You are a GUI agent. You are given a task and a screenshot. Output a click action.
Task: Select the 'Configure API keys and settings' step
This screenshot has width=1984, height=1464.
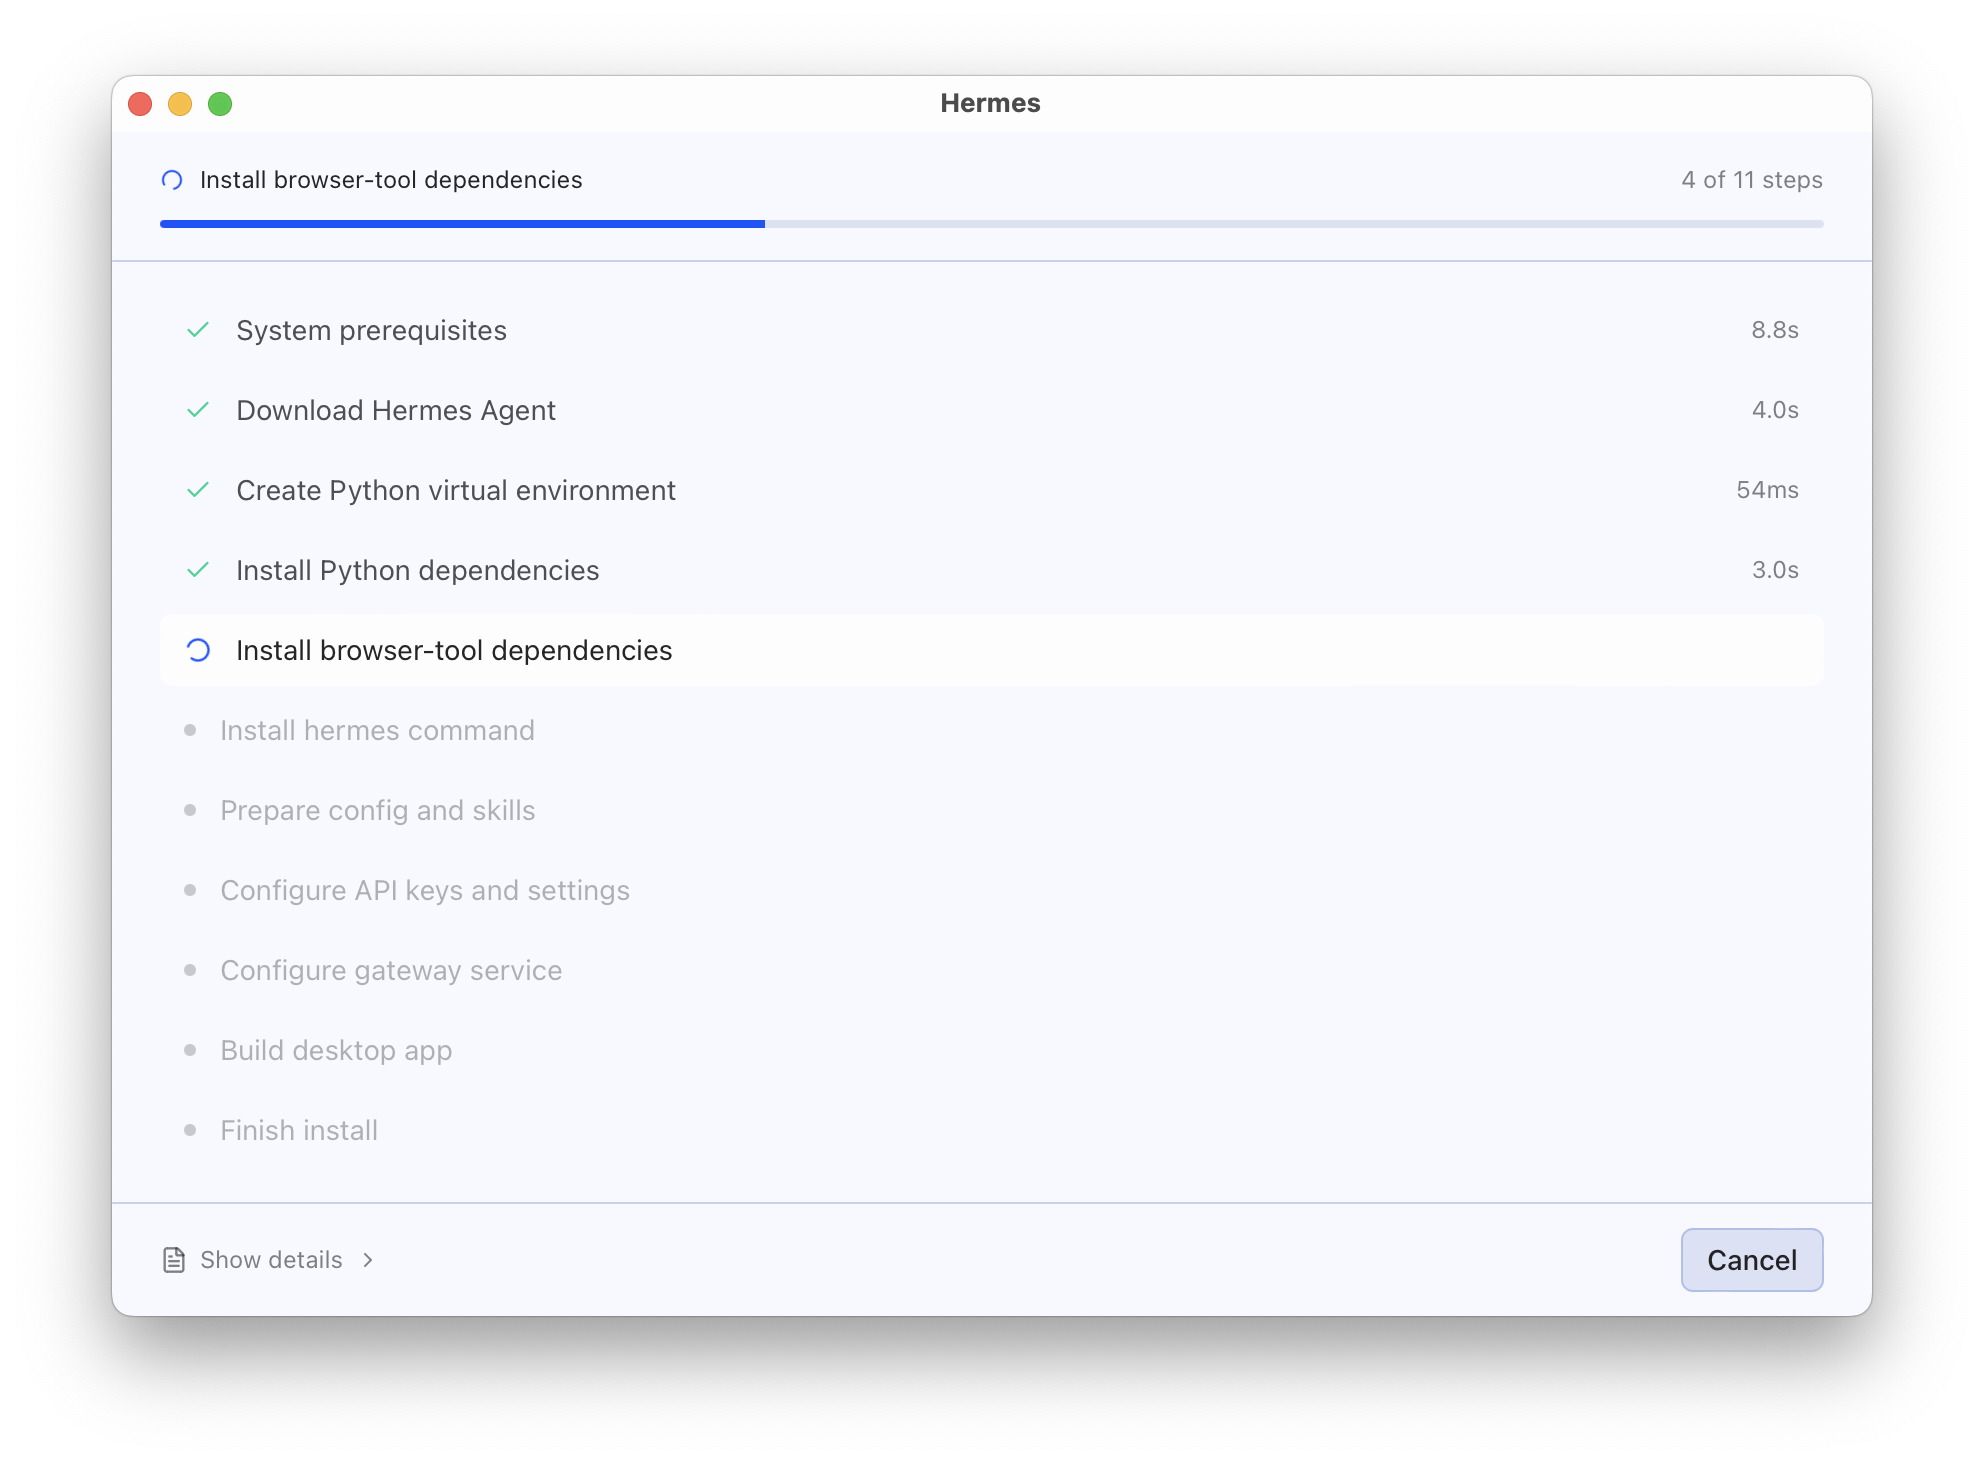425,890
